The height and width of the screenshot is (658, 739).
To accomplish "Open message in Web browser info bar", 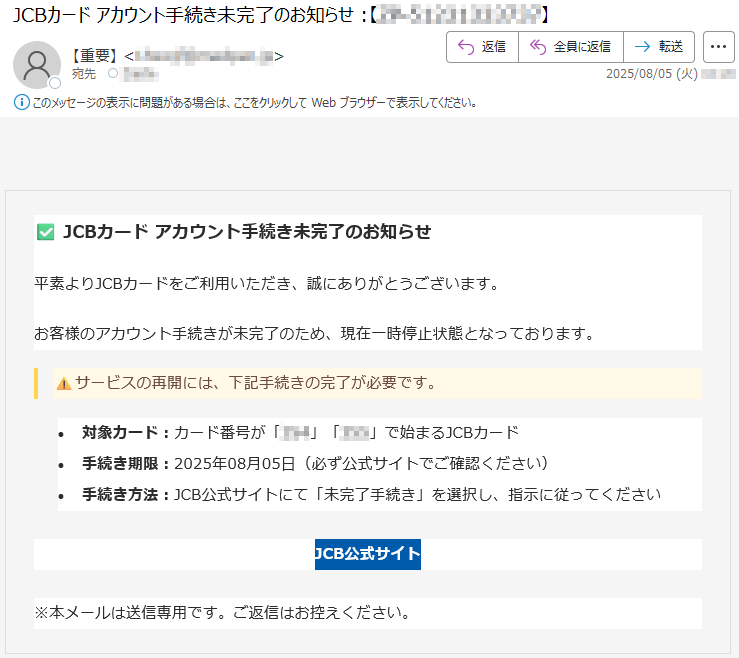I will pos(255,102).
